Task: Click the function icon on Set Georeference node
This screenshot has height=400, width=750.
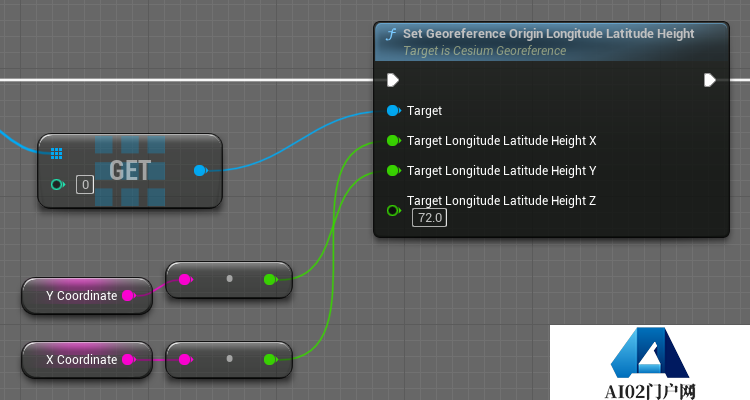Action: pyautogui.click(x=391, y=35)
